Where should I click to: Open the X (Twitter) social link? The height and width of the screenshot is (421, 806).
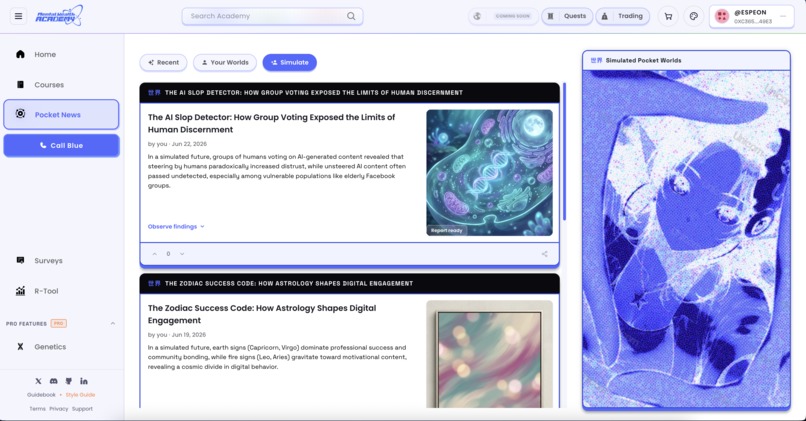[38, 381]
